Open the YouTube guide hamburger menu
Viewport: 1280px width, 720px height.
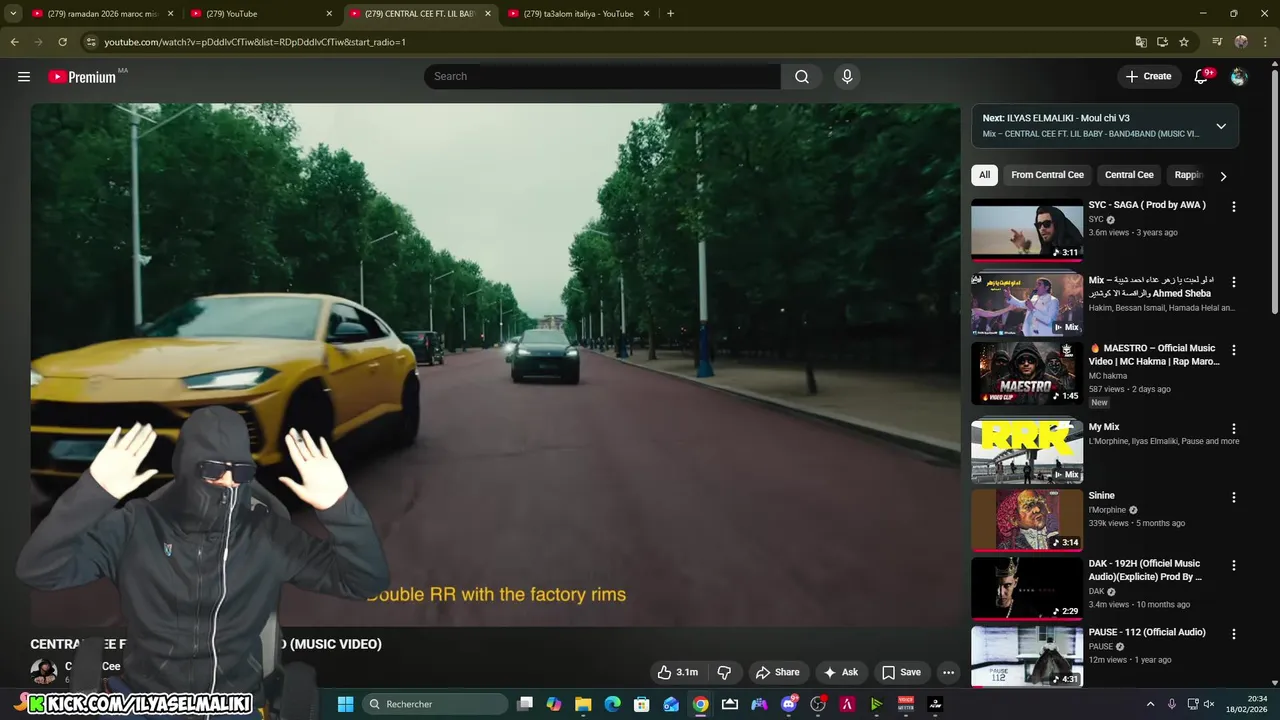click(24, 76)
